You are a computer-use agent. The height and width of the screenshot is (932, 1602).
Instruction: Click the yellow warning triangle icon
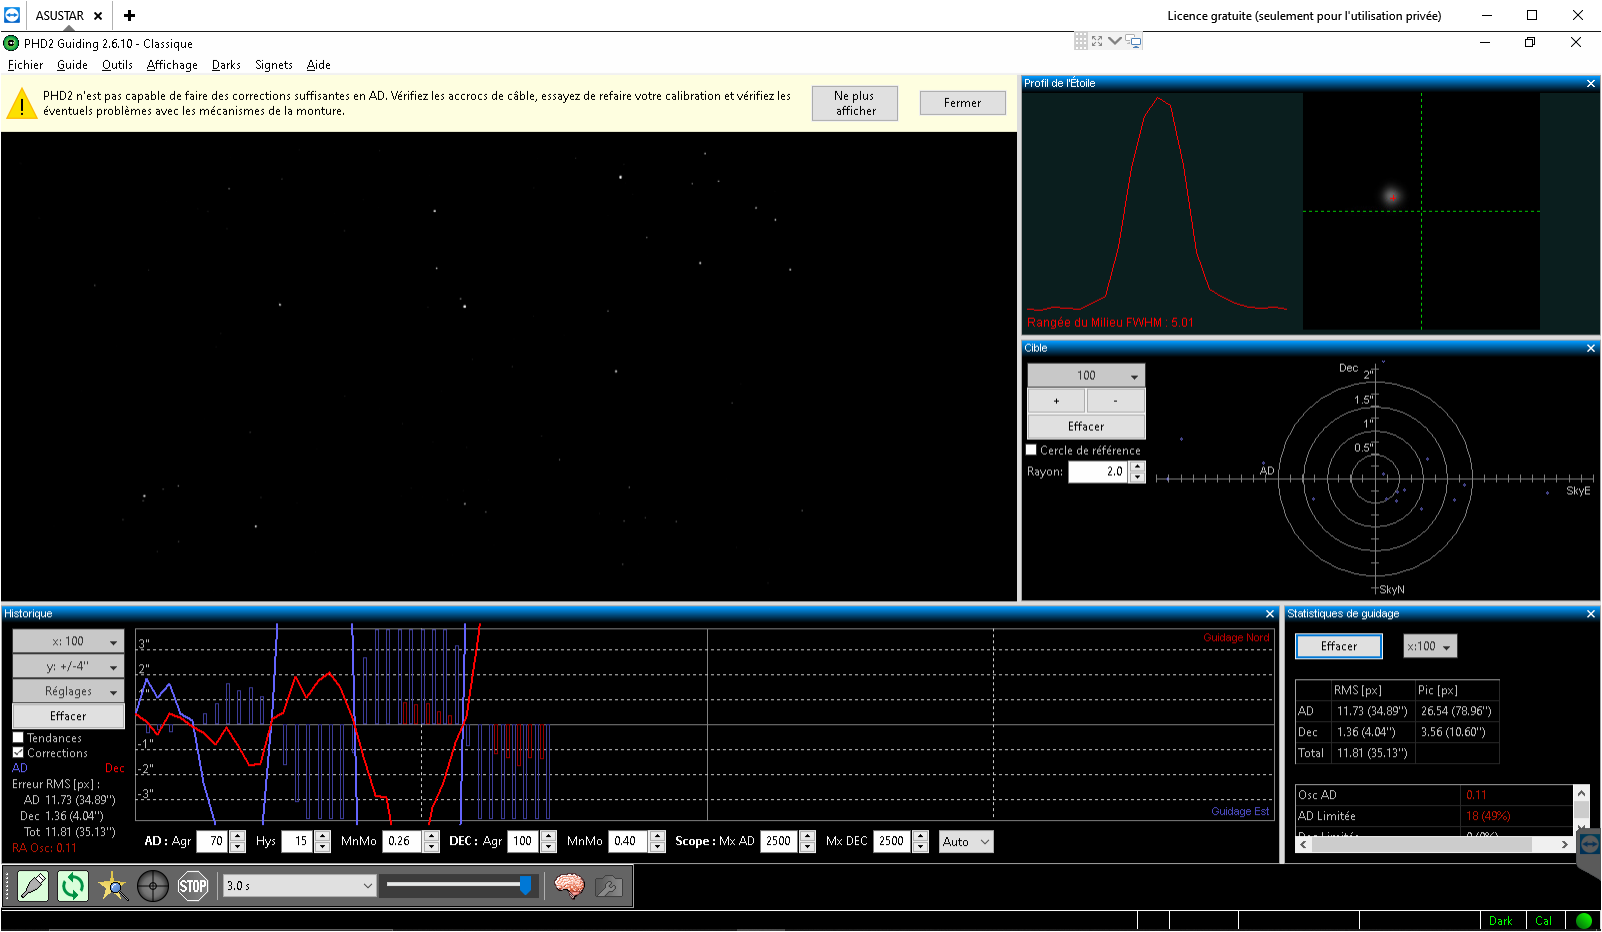[21, 103]
